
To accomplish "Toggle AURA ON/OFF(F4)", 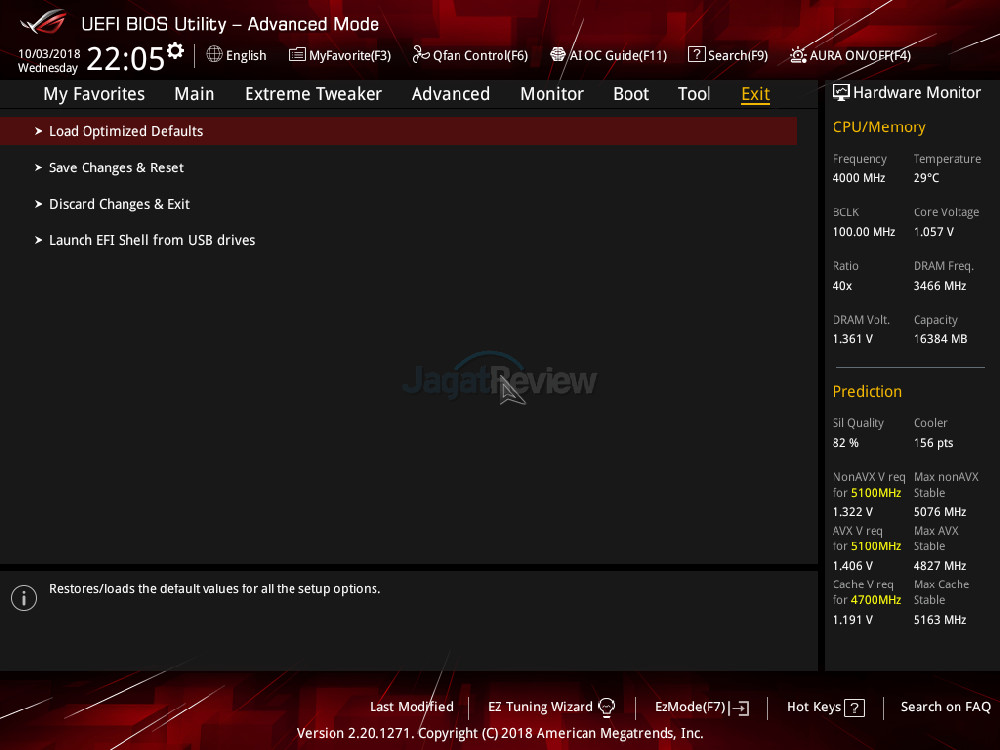I will pos(860,55).
